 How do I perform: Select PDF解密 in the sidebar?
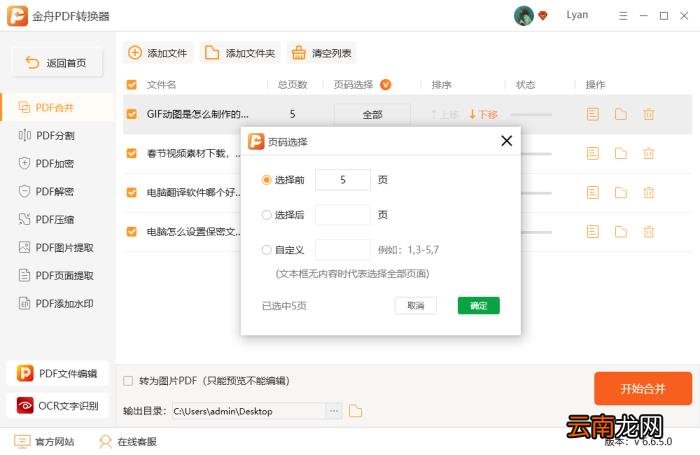coord(58,192)
